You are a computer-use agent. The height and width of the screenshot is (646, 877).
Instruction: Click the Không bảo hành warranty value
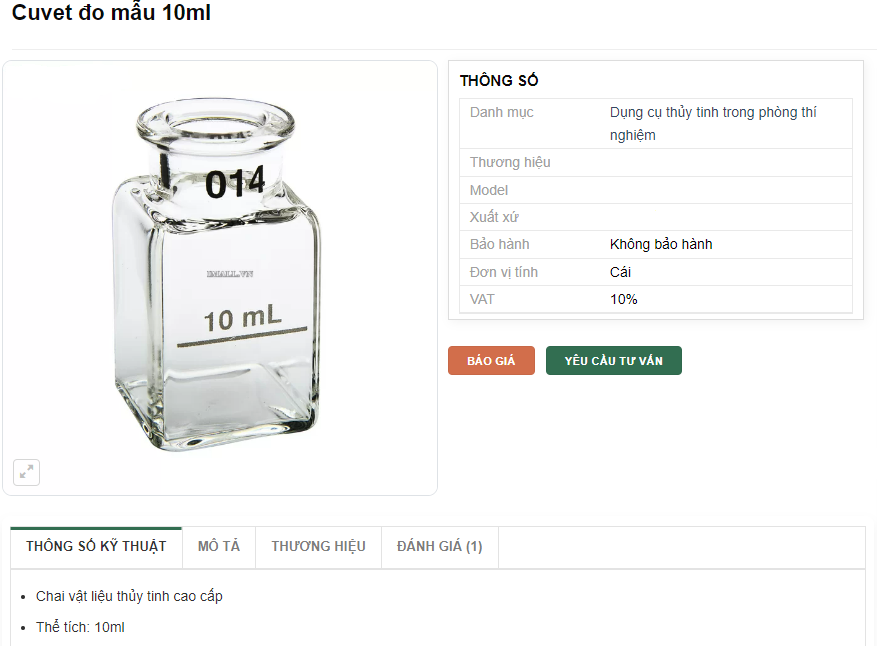pyautogui.click(x=661, y=244)
